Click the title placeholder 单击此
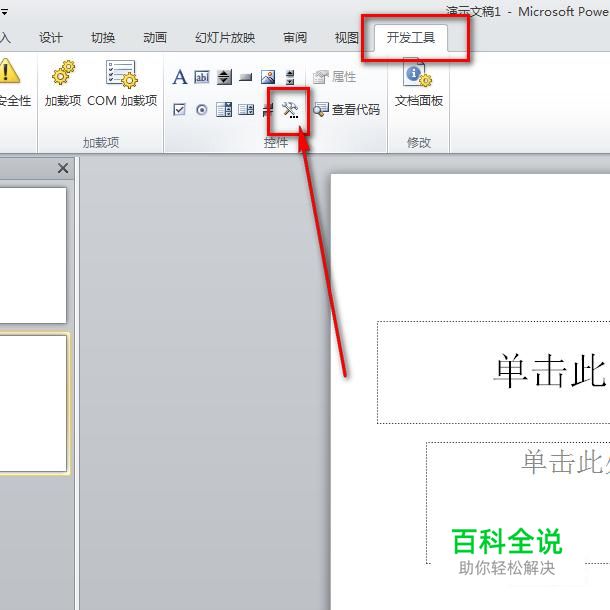Screen dimensions: 610x610 pos(493,372)
